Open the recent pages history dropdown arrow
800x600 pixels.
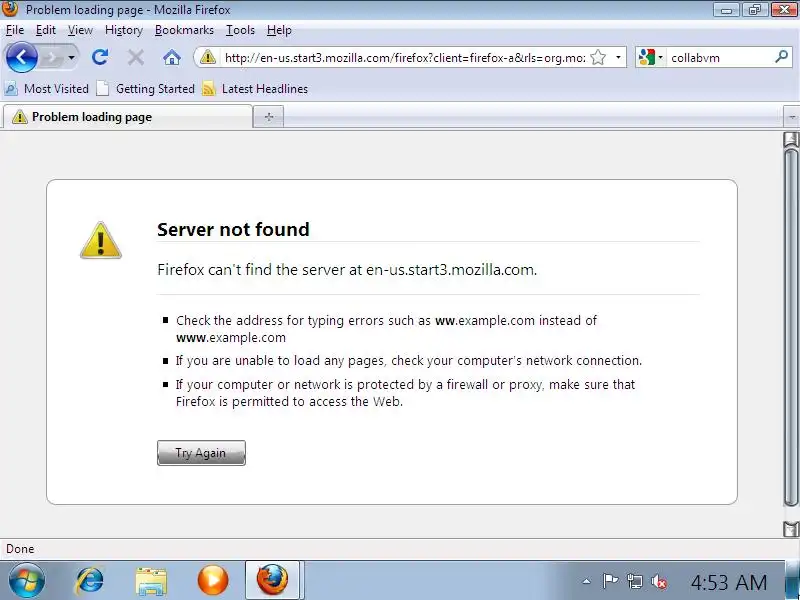[71, 58]
